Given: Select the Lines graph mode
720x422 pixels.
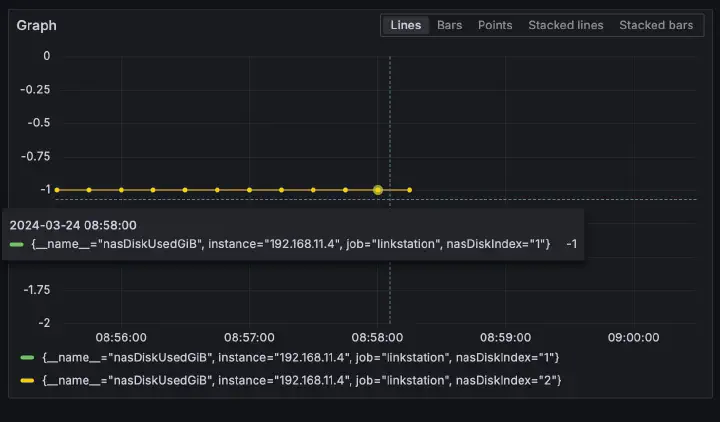Looking at the screenshot, I should pyautogui.click(x=405, y=25).
